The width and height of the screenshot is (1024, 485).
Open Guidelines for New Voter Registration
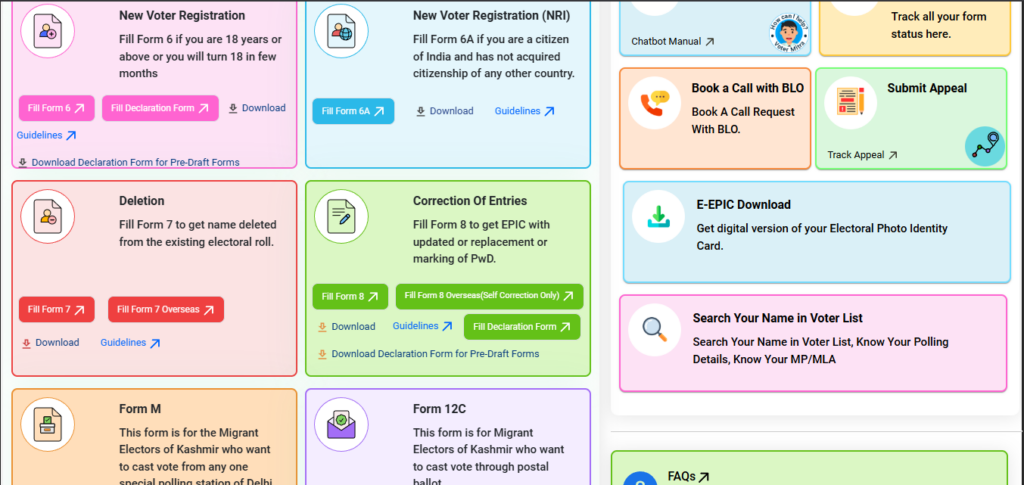tap(47, 135)
